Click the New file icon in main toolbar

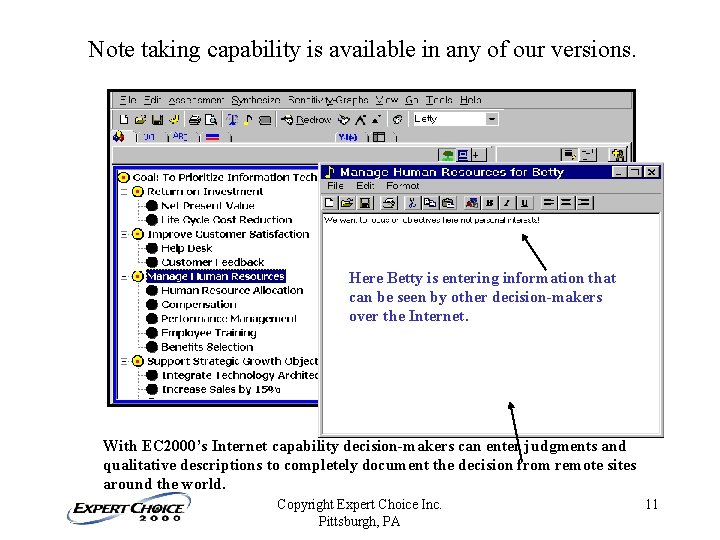pyautogui.click(x=123, y=120)
